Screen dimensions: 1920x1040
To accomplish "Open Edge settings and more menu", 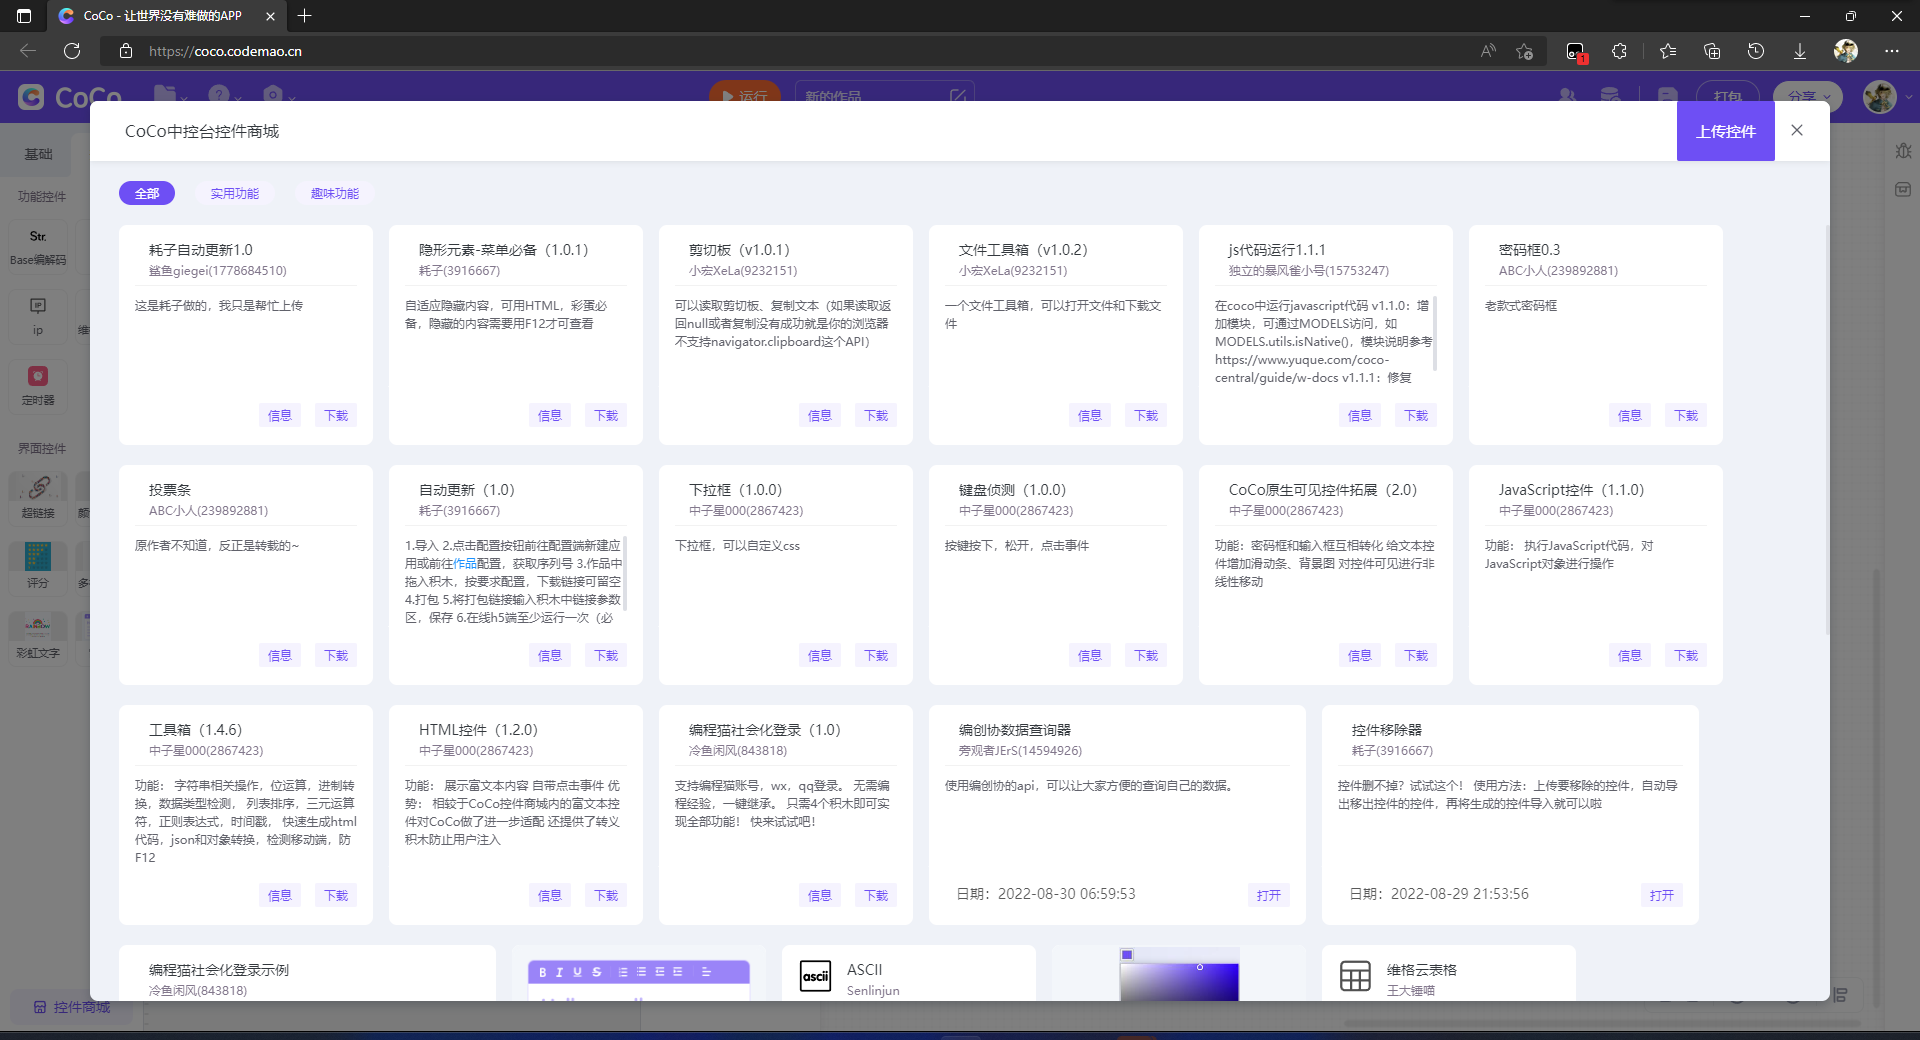I will pyautogui.click(x=1892, y=51).
